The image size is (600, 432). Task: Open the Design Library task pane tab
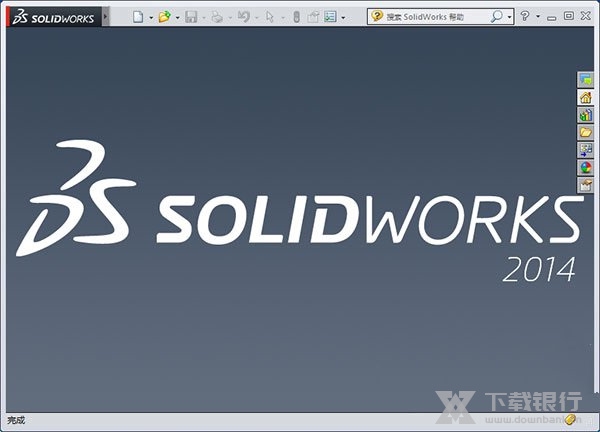pyautogui.click(x=585, y=115)
